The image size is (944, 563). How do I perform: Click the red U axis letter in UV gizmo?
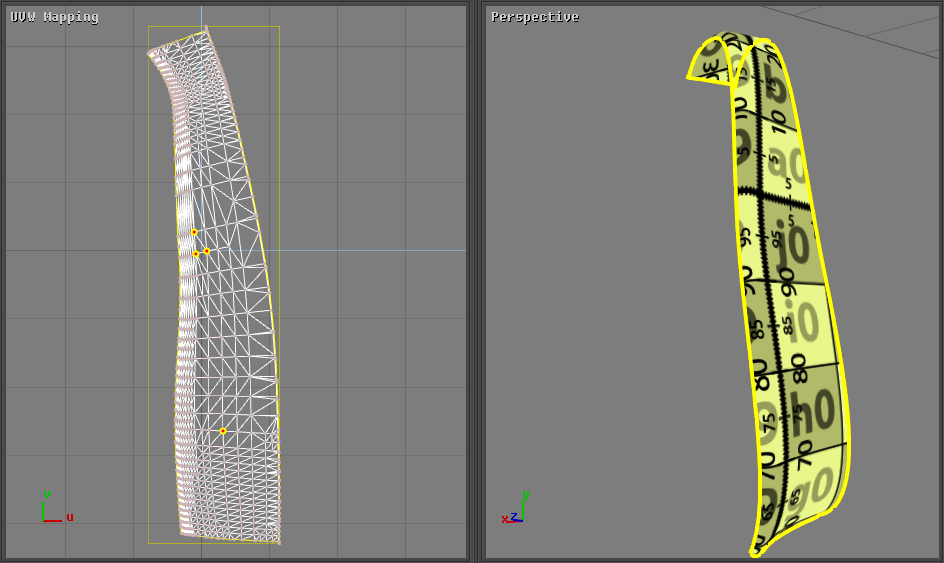point(70,517)
